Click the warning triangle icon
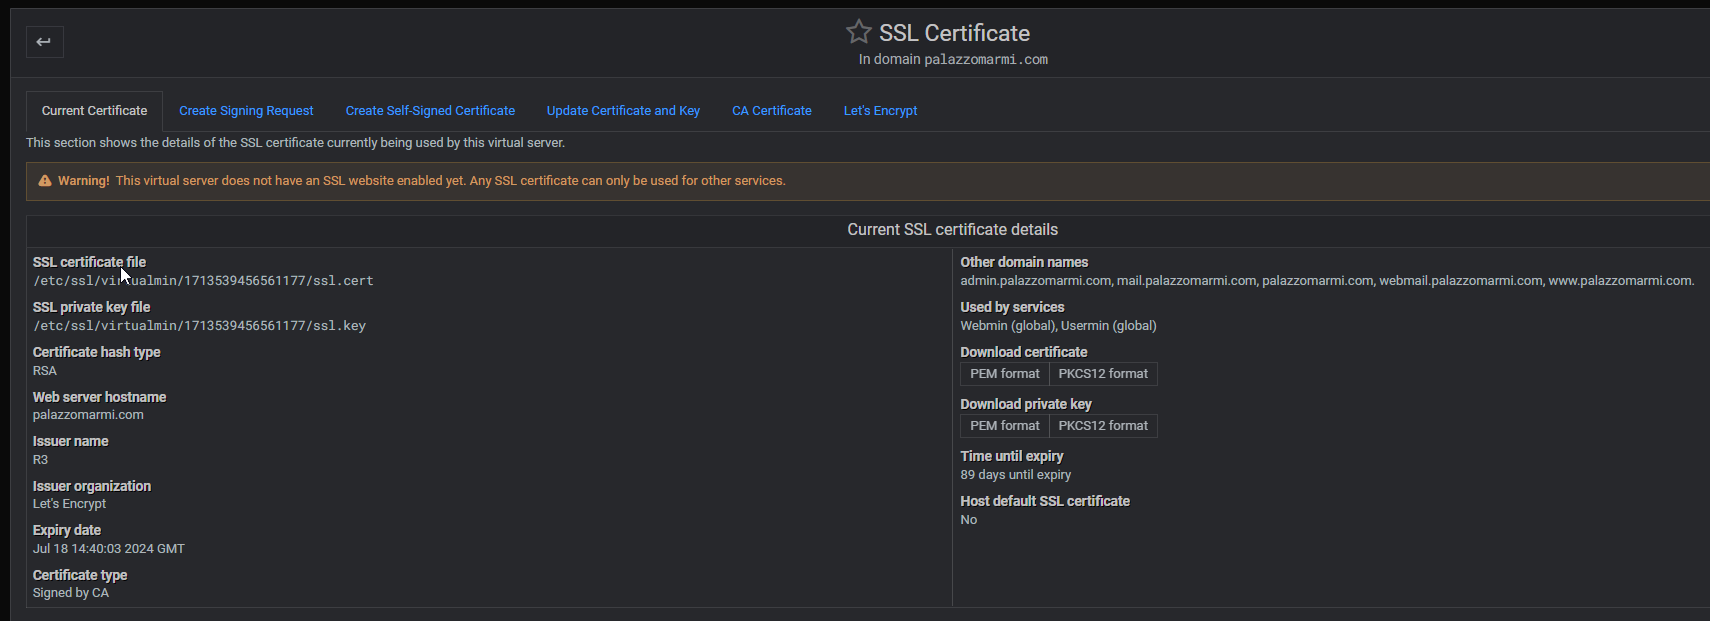 pos(45,181)
